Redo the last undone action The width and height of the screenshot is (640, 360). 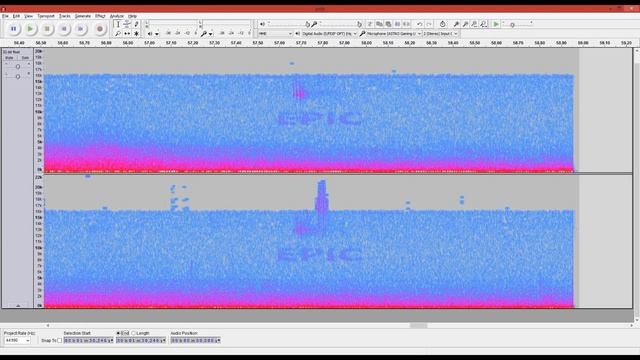pyautogui.click(x=429, y=24)
